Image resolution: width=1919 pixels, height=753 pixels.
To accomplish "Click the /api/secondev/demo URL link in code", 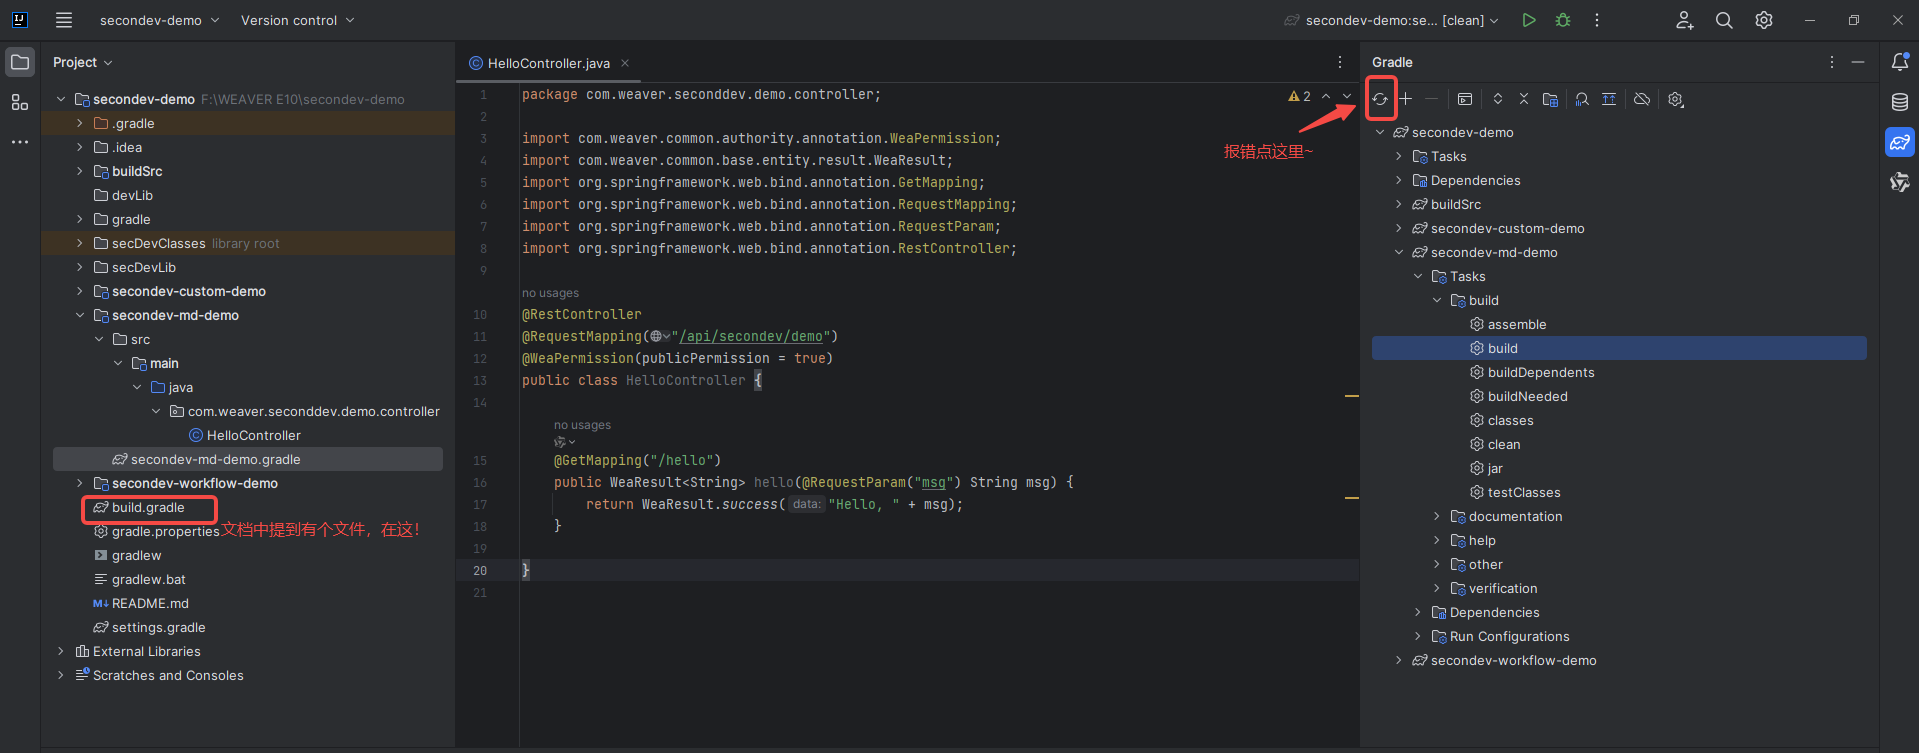I will coord(750,336).
